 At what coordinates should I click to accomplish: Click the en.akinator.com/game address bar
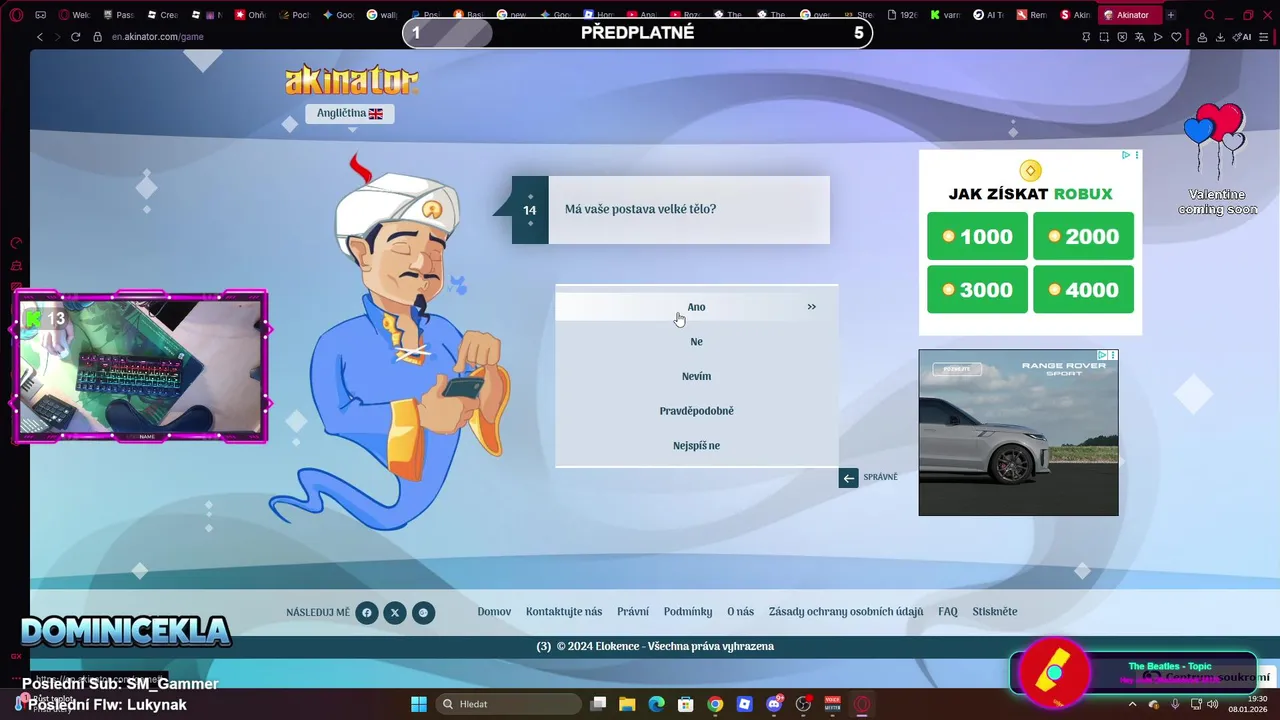[x=157, y=37]
